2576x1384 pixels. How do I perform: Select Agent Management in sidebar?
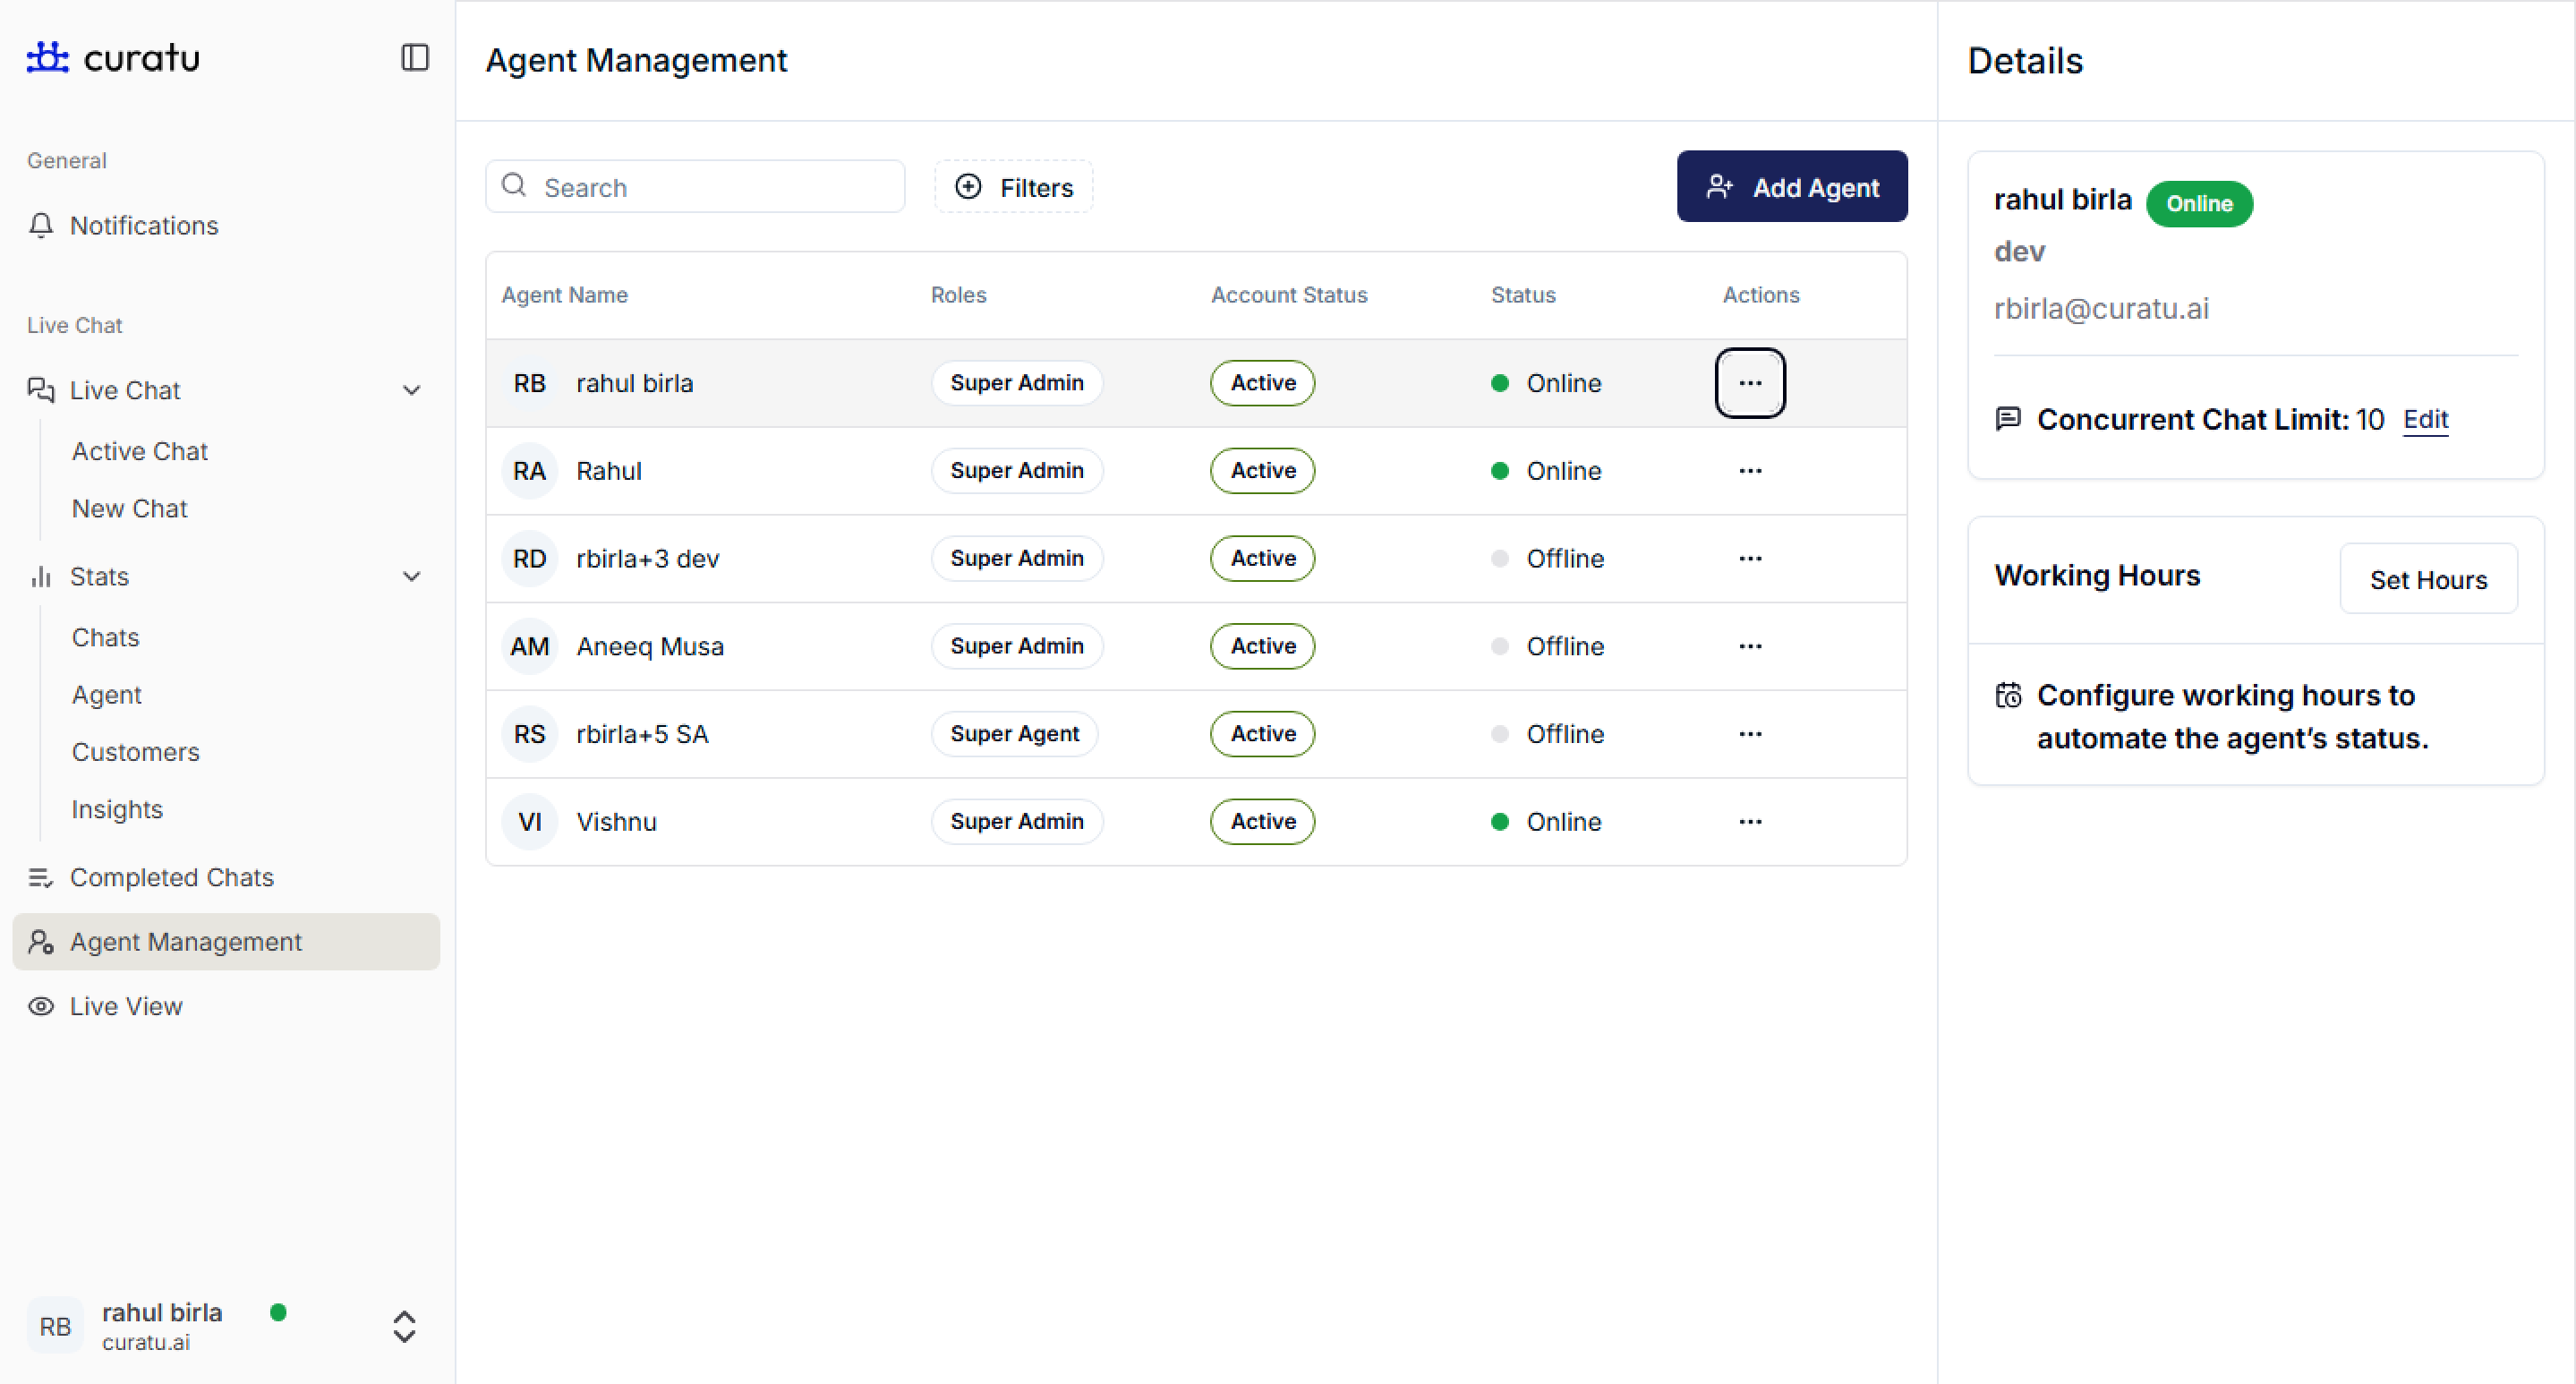[185, 942]
